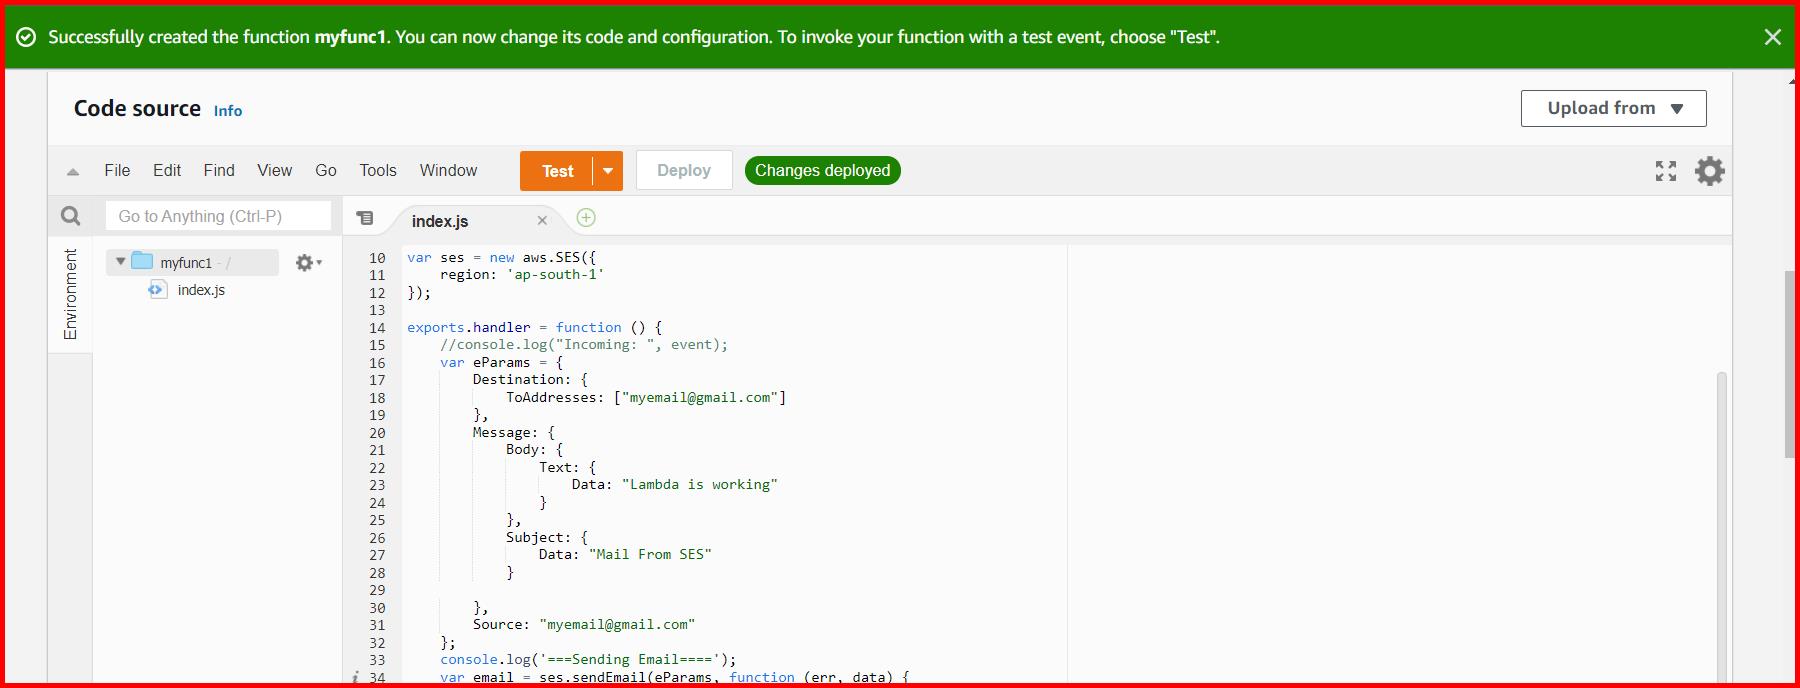This screenshot has width=1800, height=688.
Task: Open the file tree settings gear
Action: point(307,263)
